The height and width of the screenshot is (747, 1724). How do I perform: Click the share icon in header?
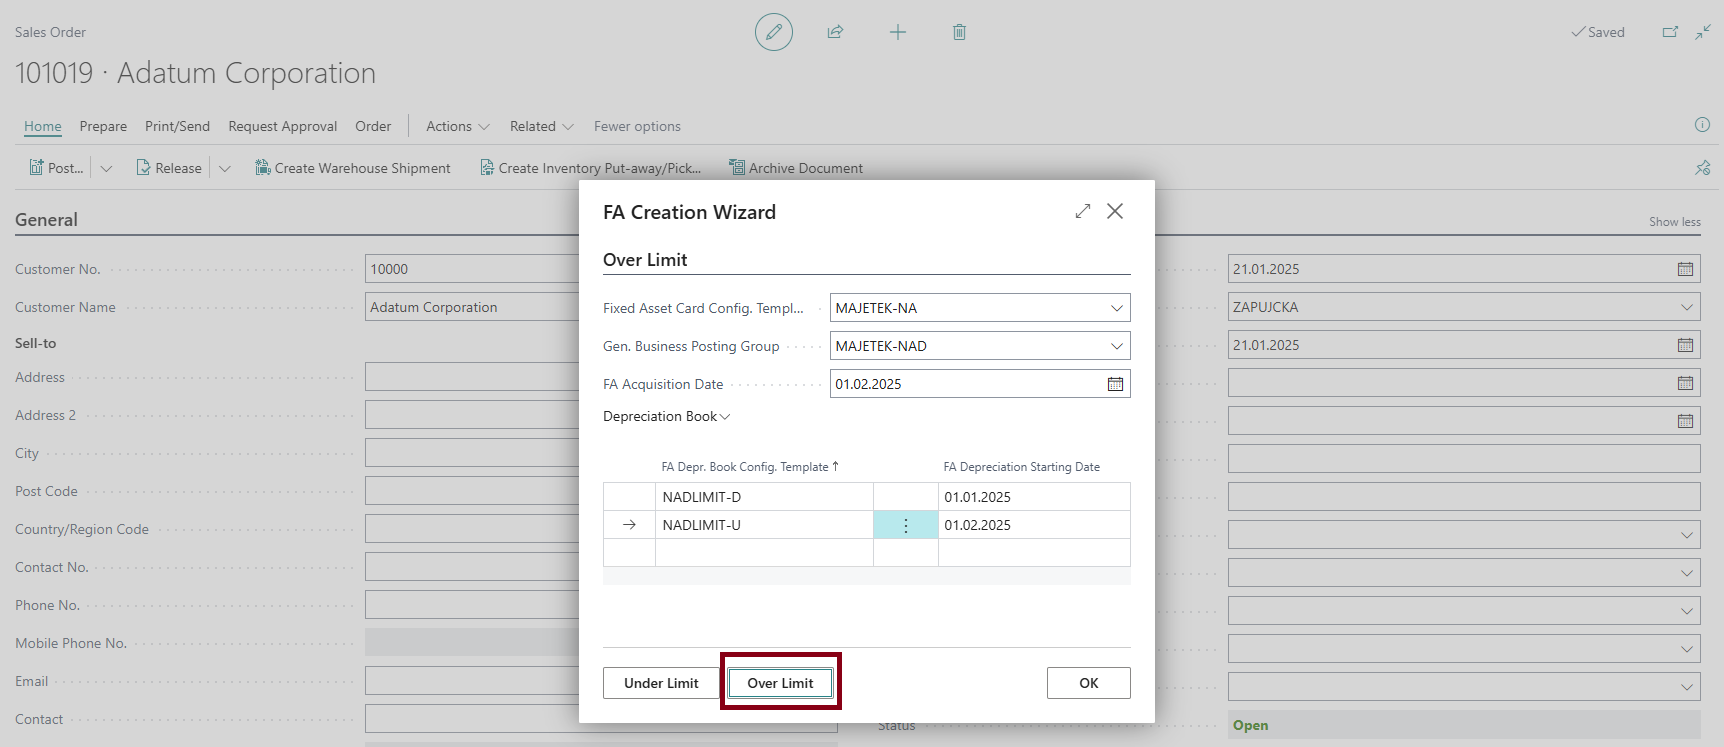pos(835,32)
